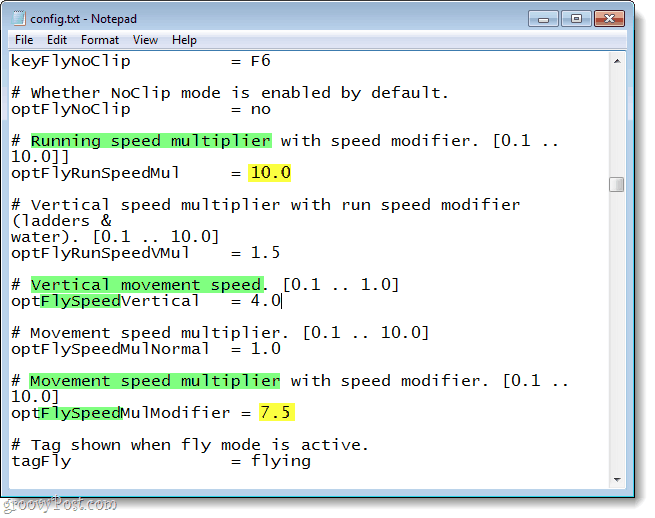Open the View menu
655x518 pixels.
pyautogui.click(x=145, y=40)
